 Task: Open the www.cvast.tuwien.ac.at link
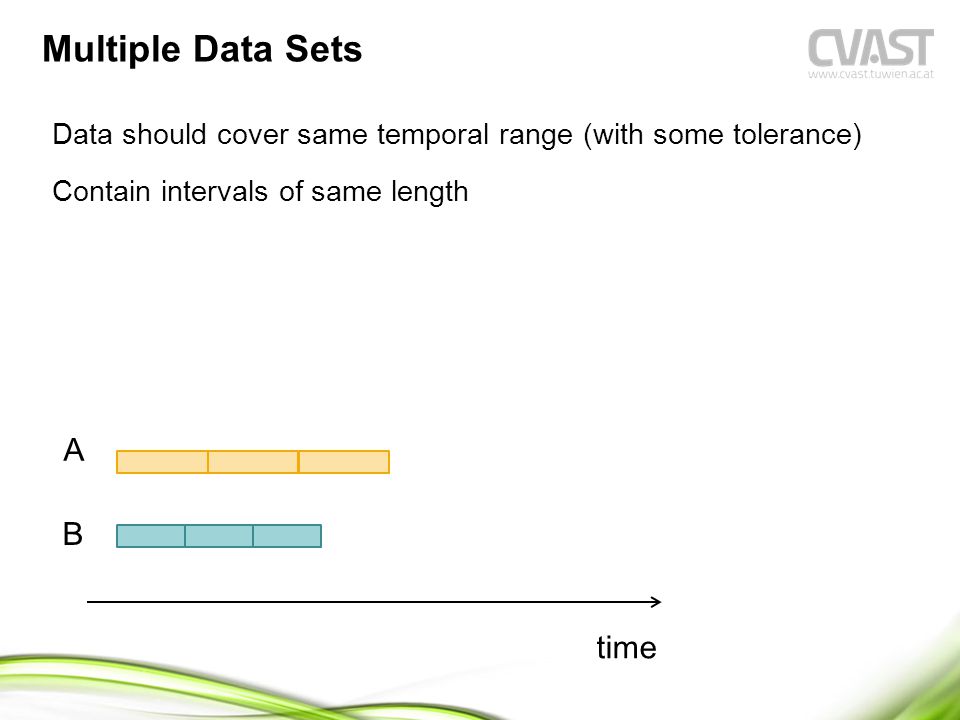pyautogui.click(x=871, y=74)
